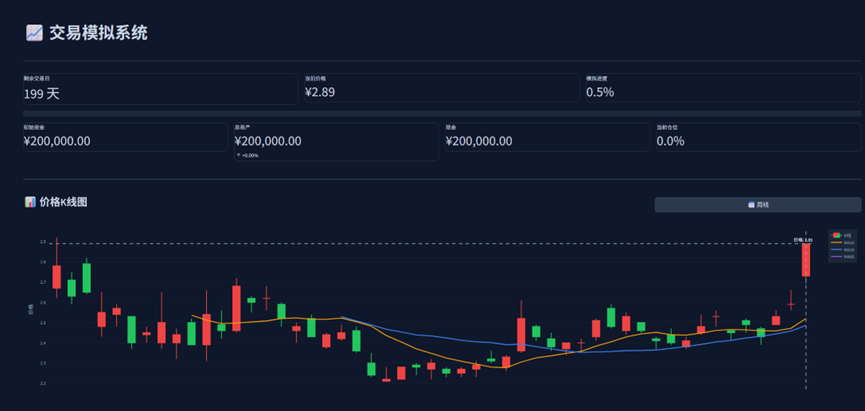Switch chart to 周线 view
This screenshot has width=865, height=411.
757,205
